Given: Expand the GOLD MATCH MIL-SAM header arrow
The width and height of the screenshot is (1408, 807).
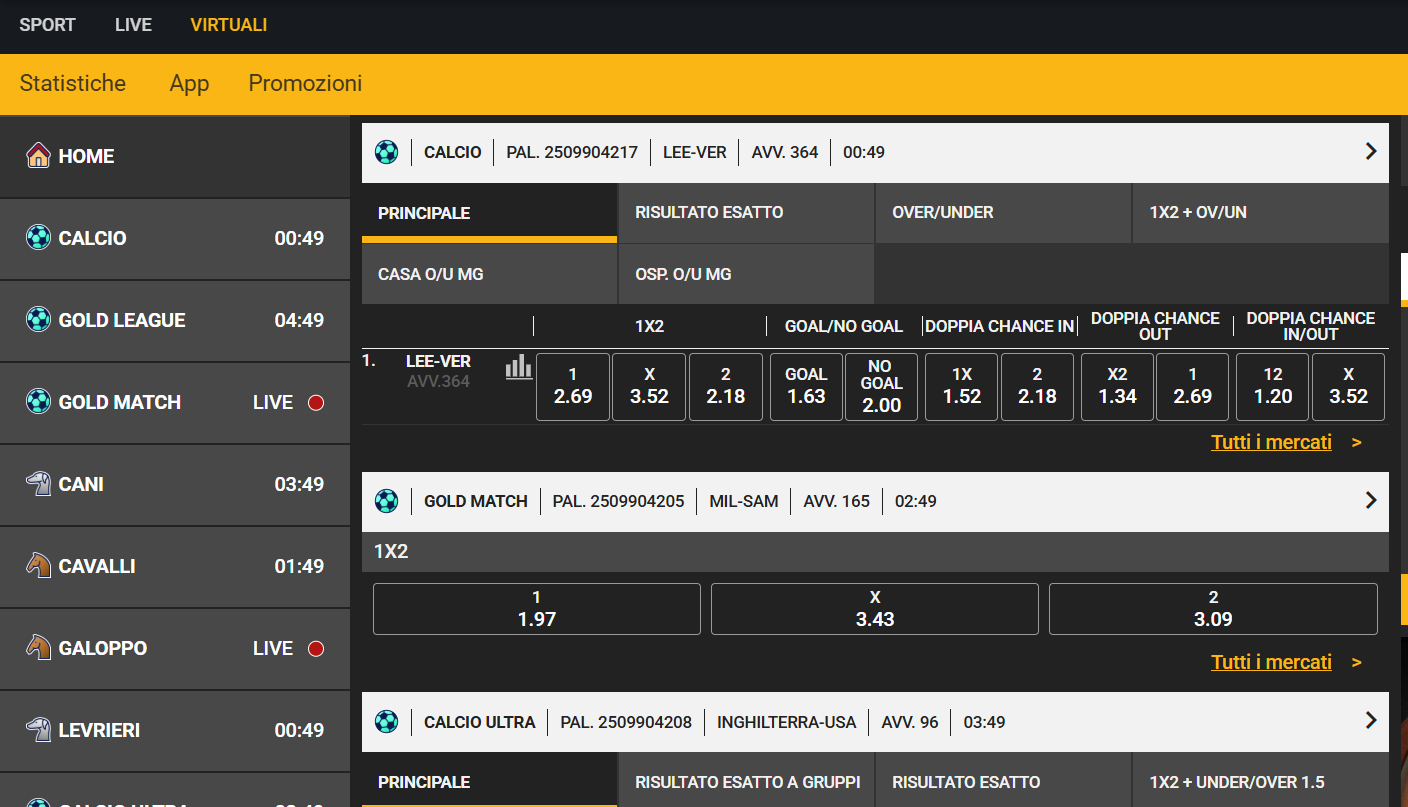Looking at the screenshot, I should (x=1371, y=500).
